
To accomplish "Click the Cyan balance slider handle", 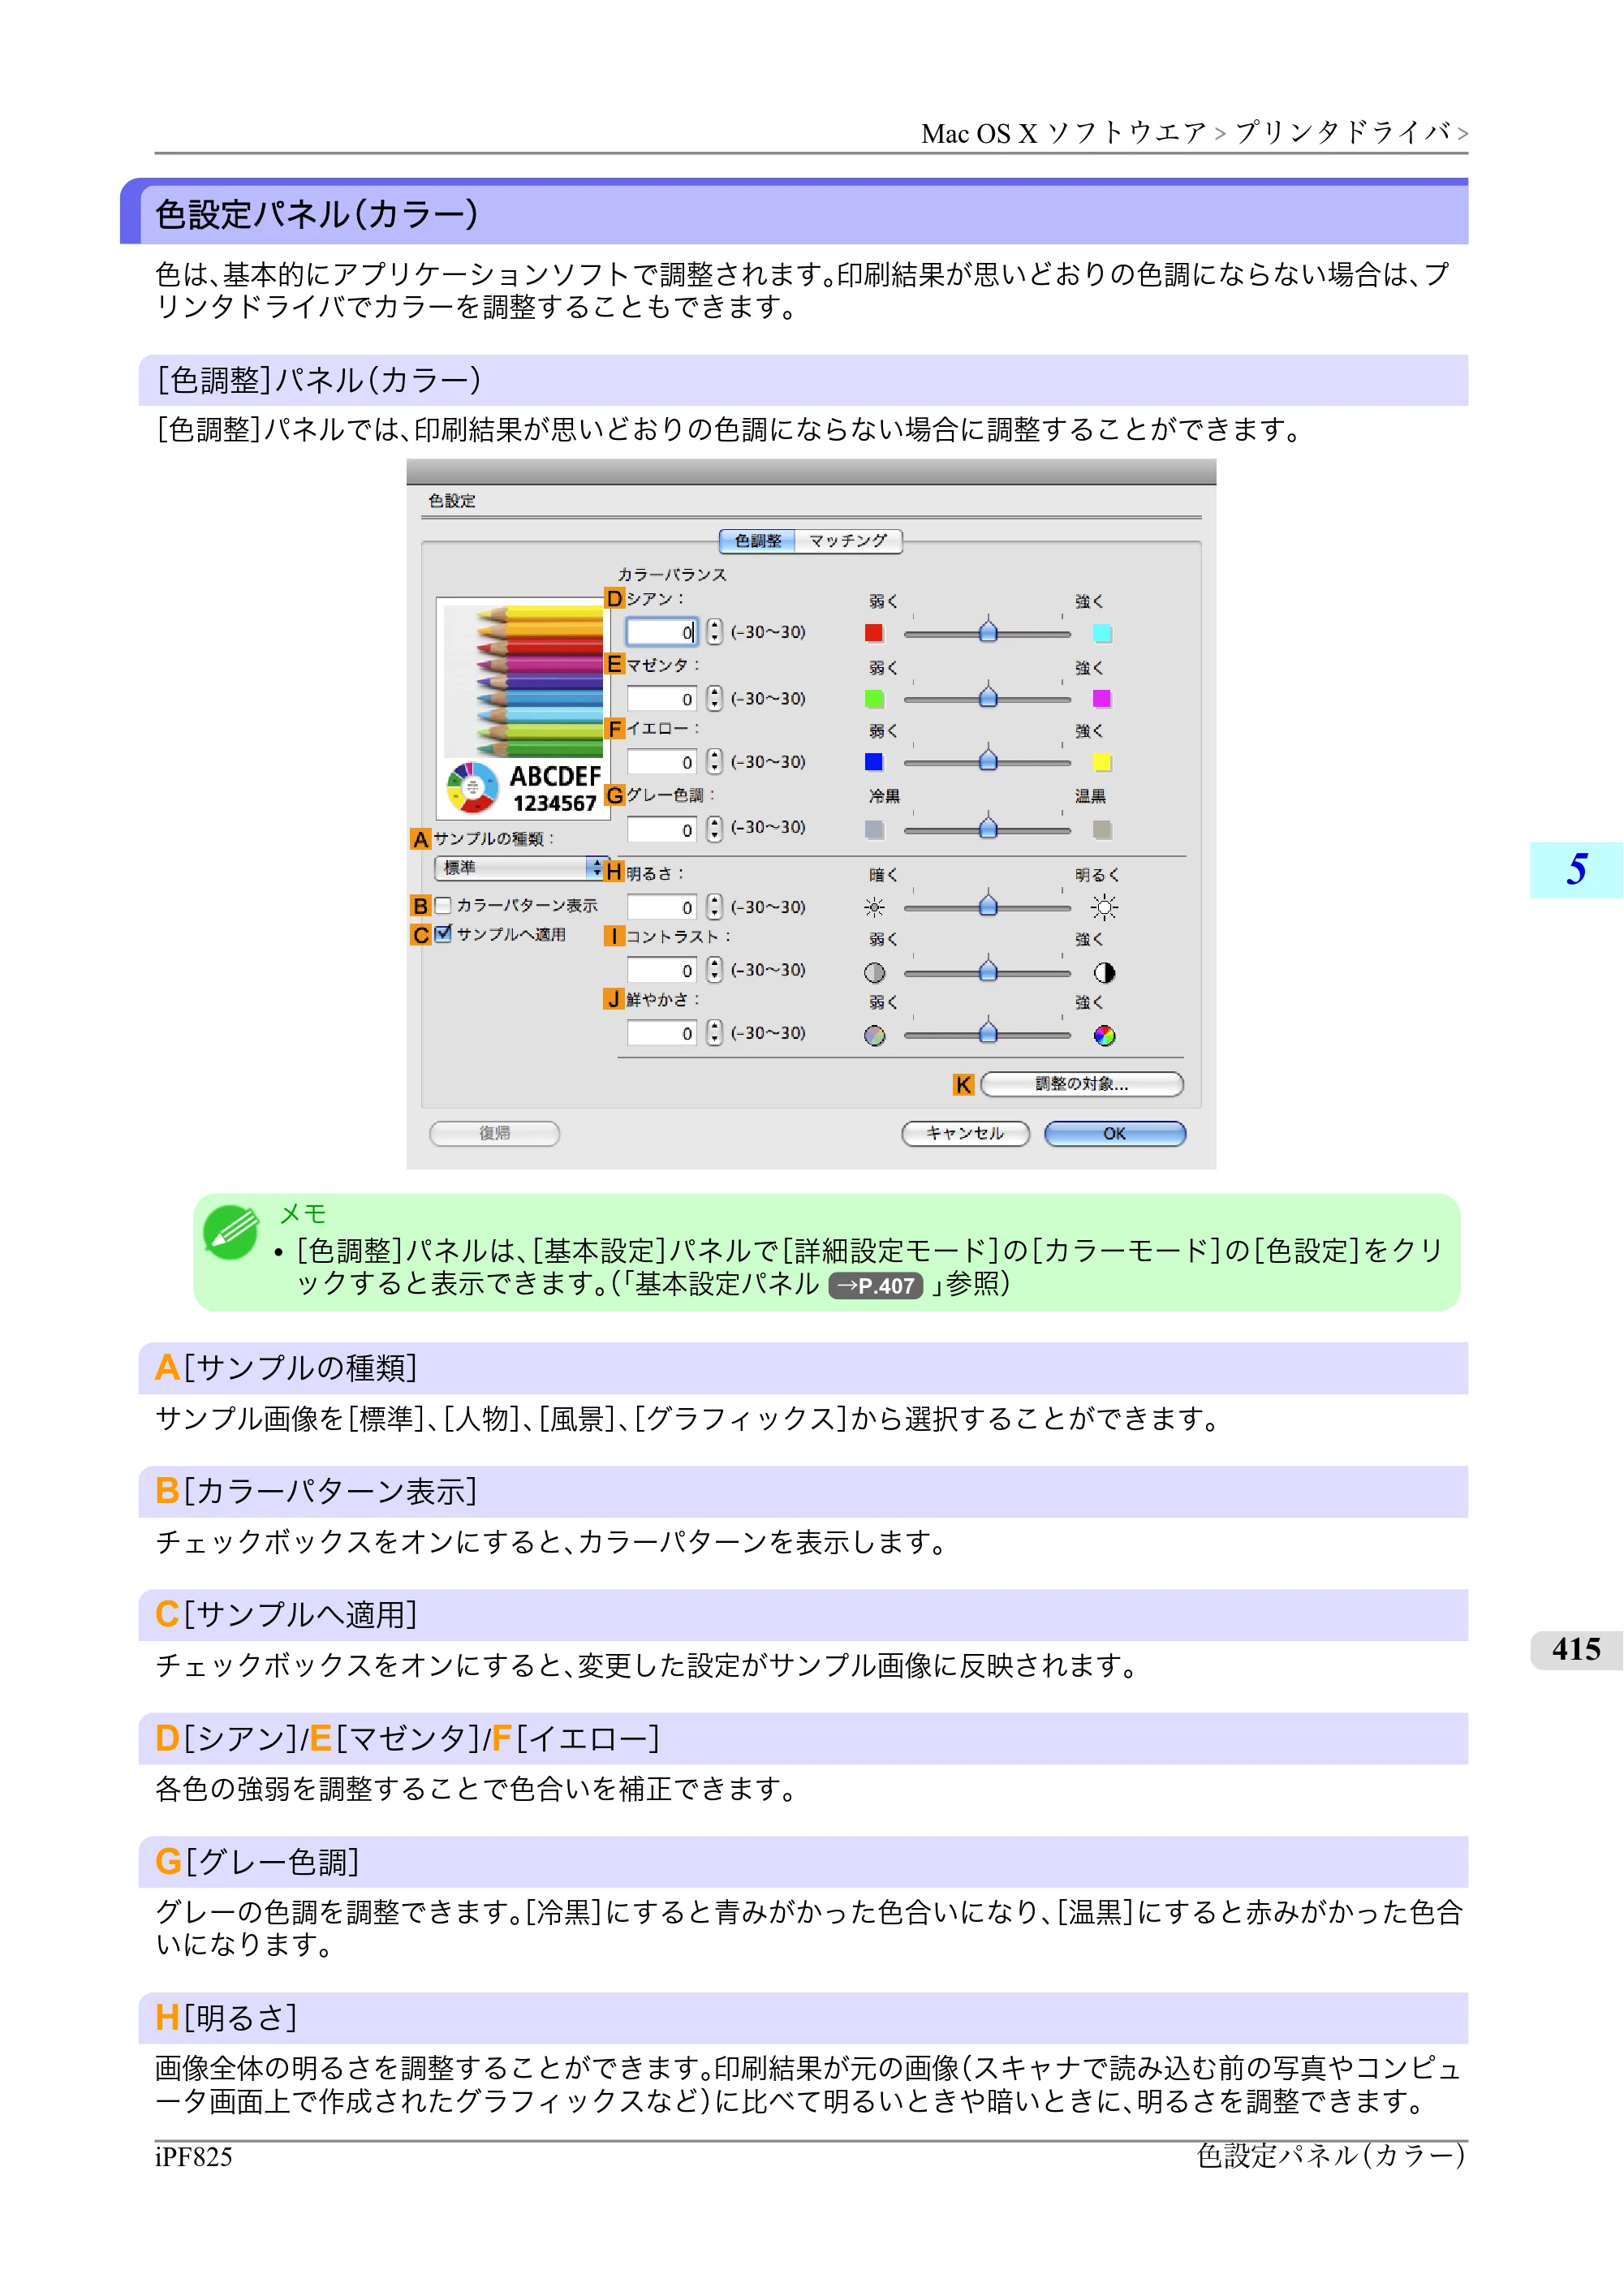I will tap(988, 631).
